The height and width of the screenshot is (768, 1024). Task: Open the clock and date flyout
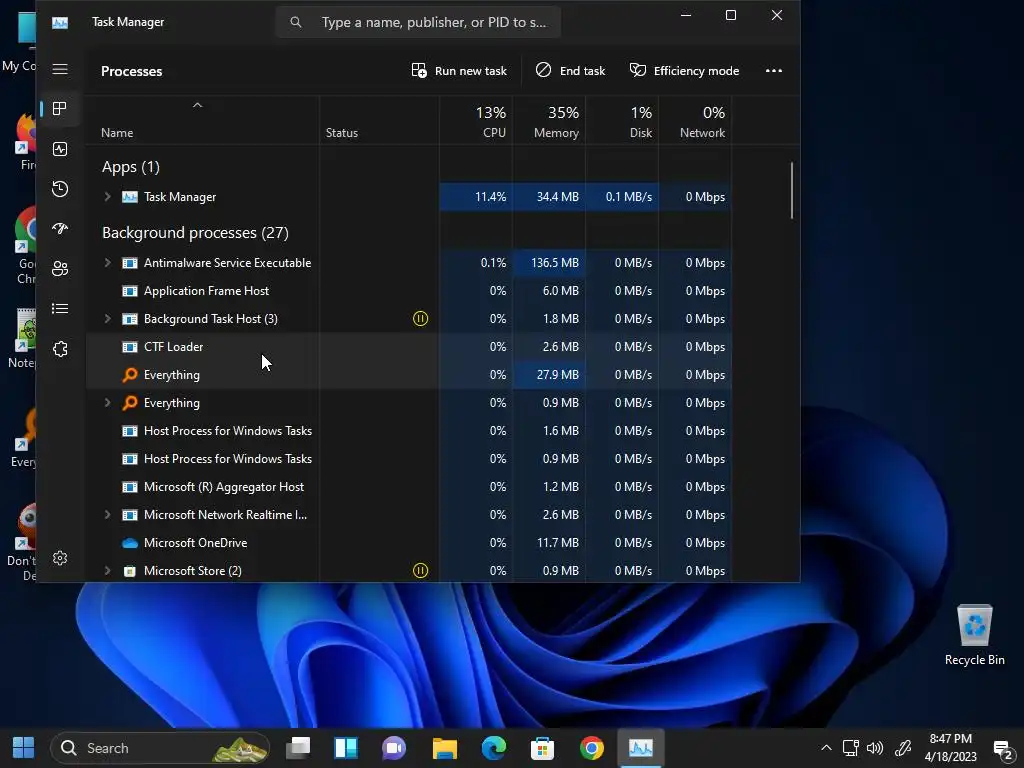tap(951, 748)
